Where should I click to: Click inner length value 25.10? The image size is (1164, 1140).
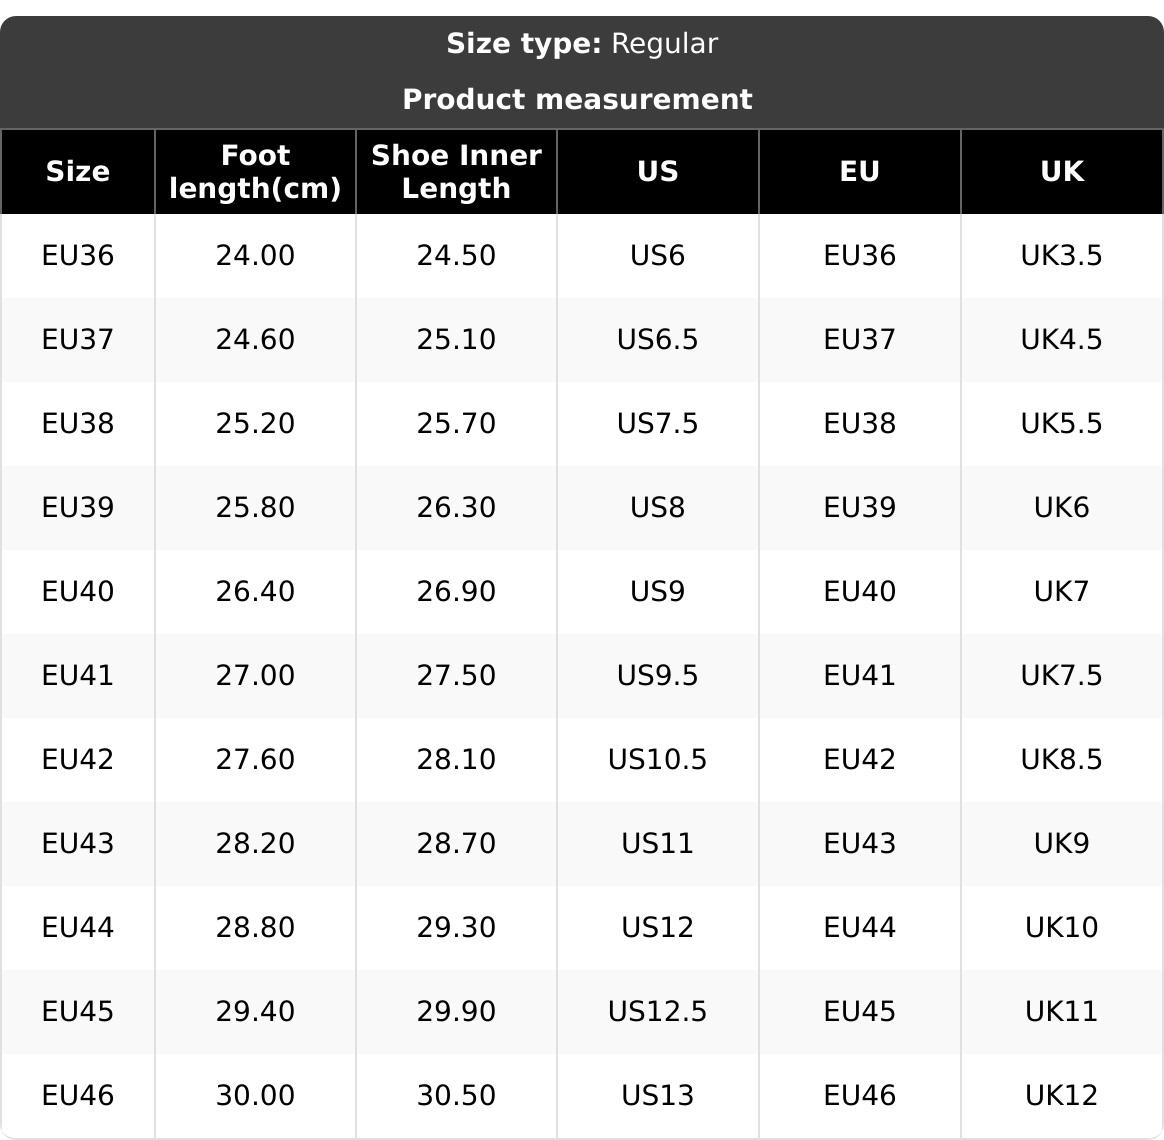coord(456,340)
